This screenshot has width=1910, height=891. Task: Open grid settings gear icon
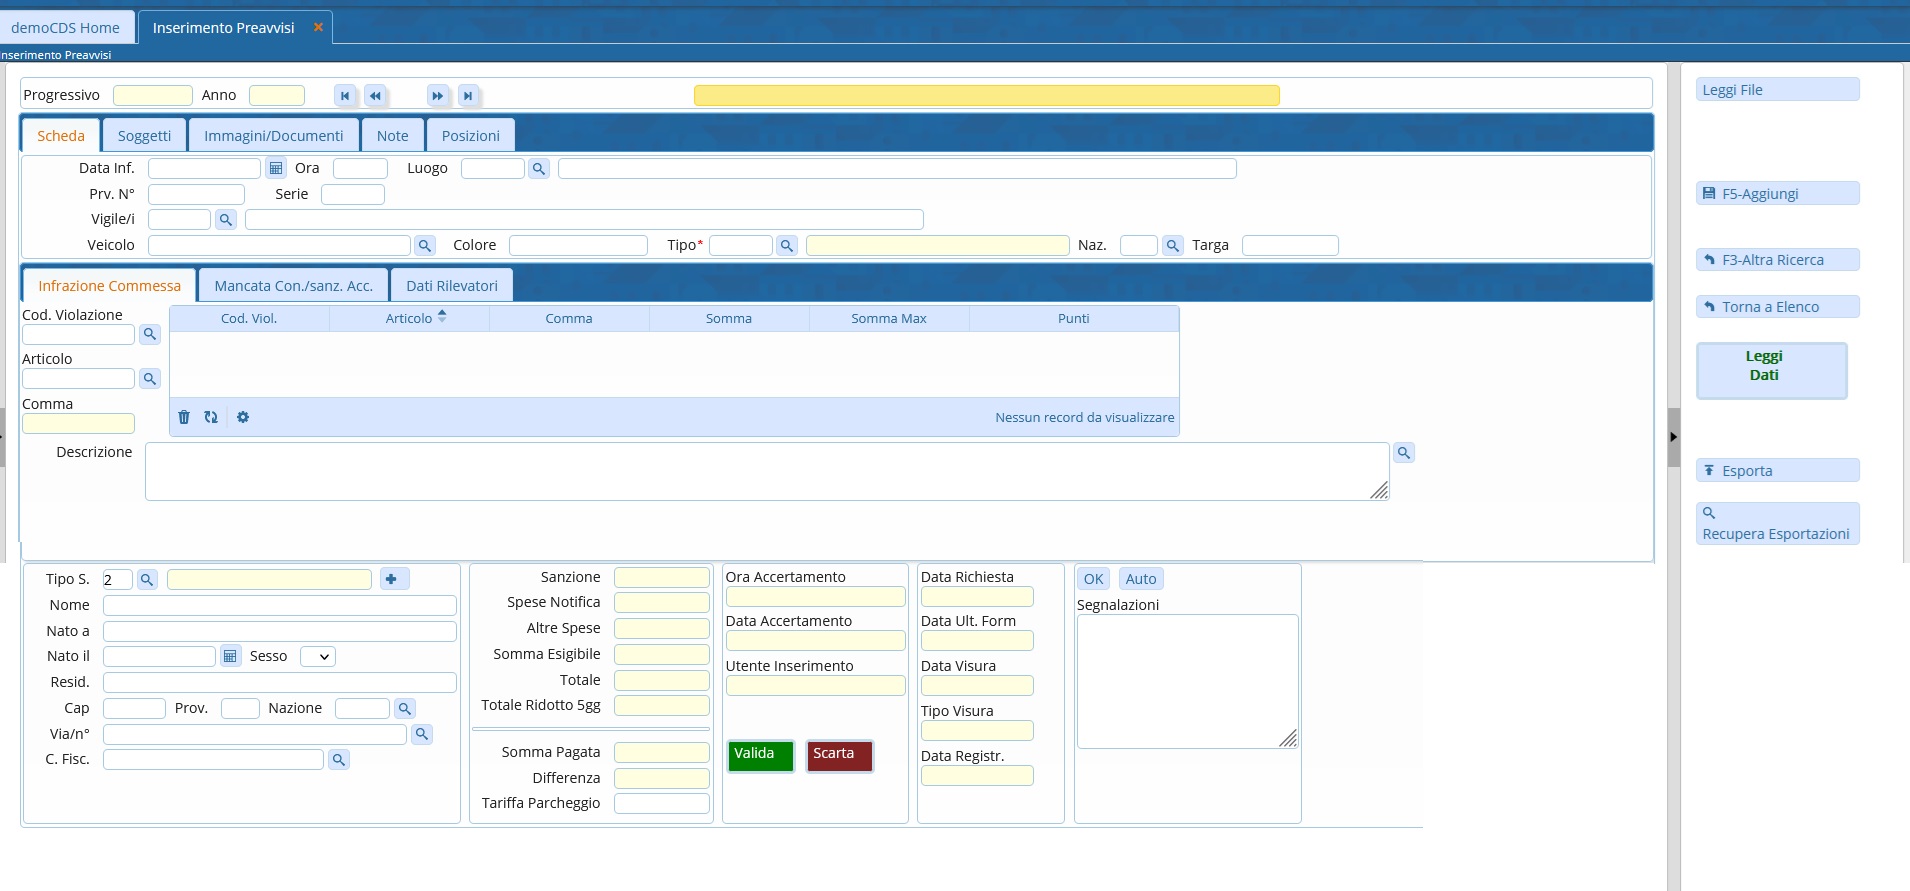point(243,417)
